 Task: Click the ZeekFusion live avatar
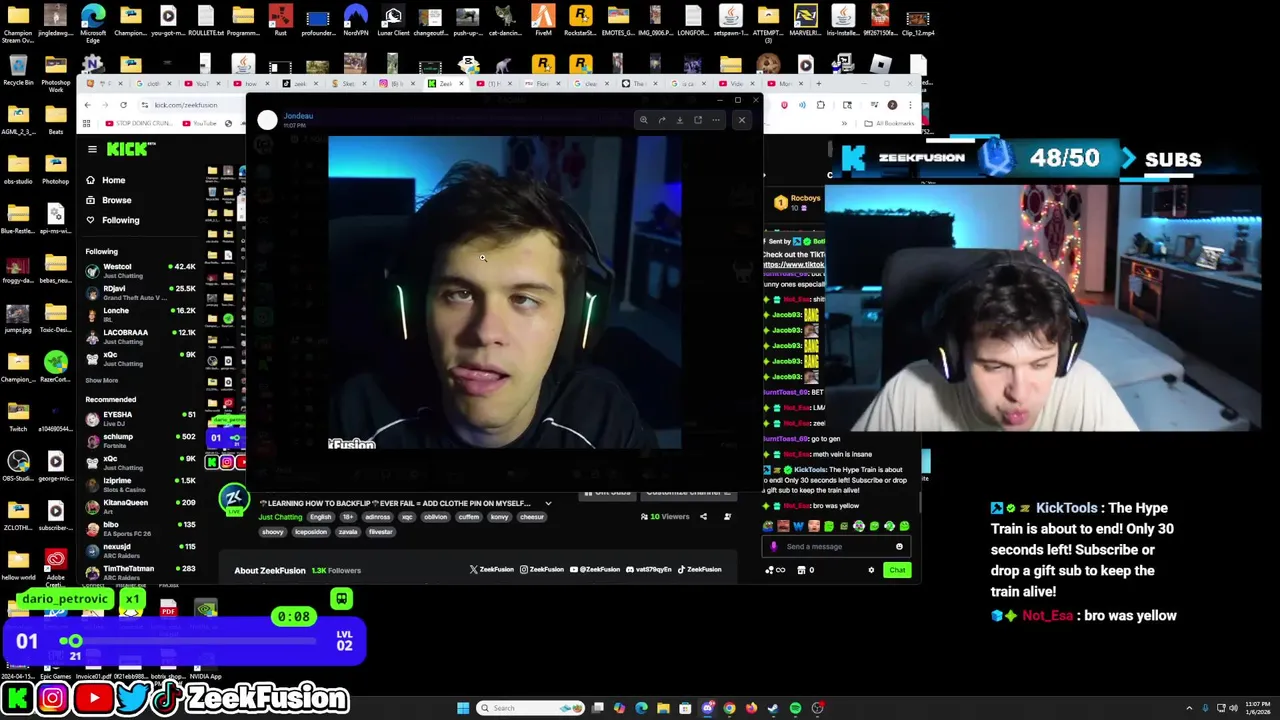pos(233,498)
